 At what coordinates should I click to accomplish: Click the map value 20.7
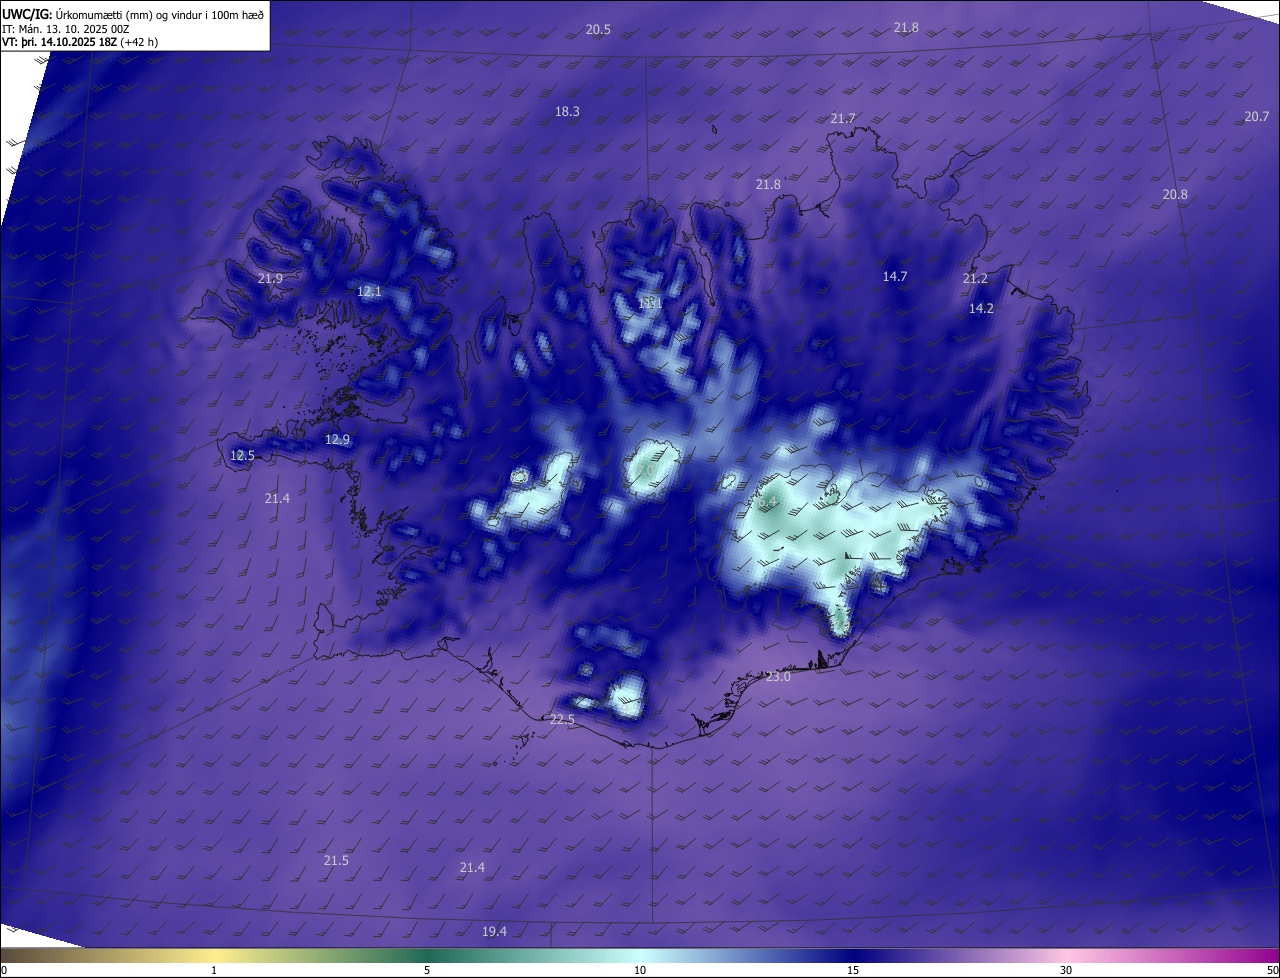(x=1257, y=117)
